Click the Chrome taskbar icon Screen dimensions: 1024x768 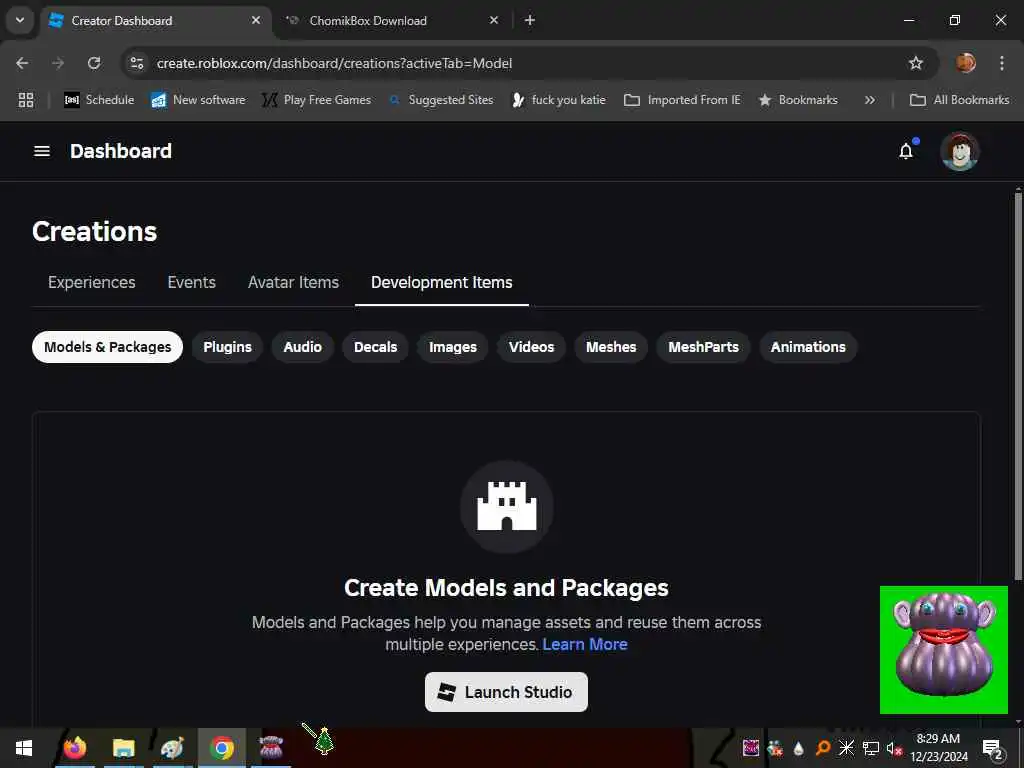tap(222, 748)
